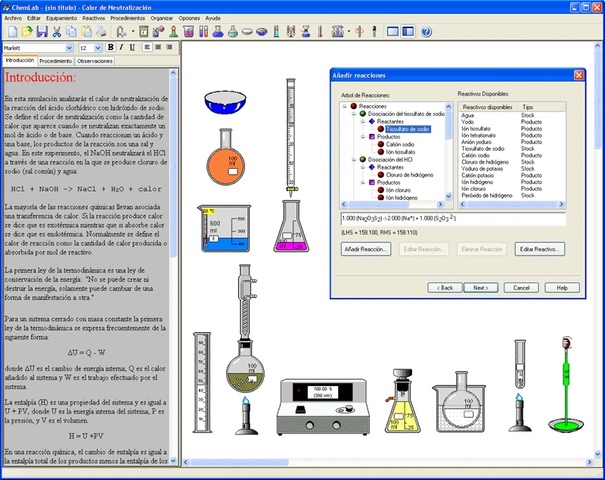The width and height of the screenshot is (605, 480).
Task: Open the chemicals icon dropdown arrow
Action: [133, 32]
